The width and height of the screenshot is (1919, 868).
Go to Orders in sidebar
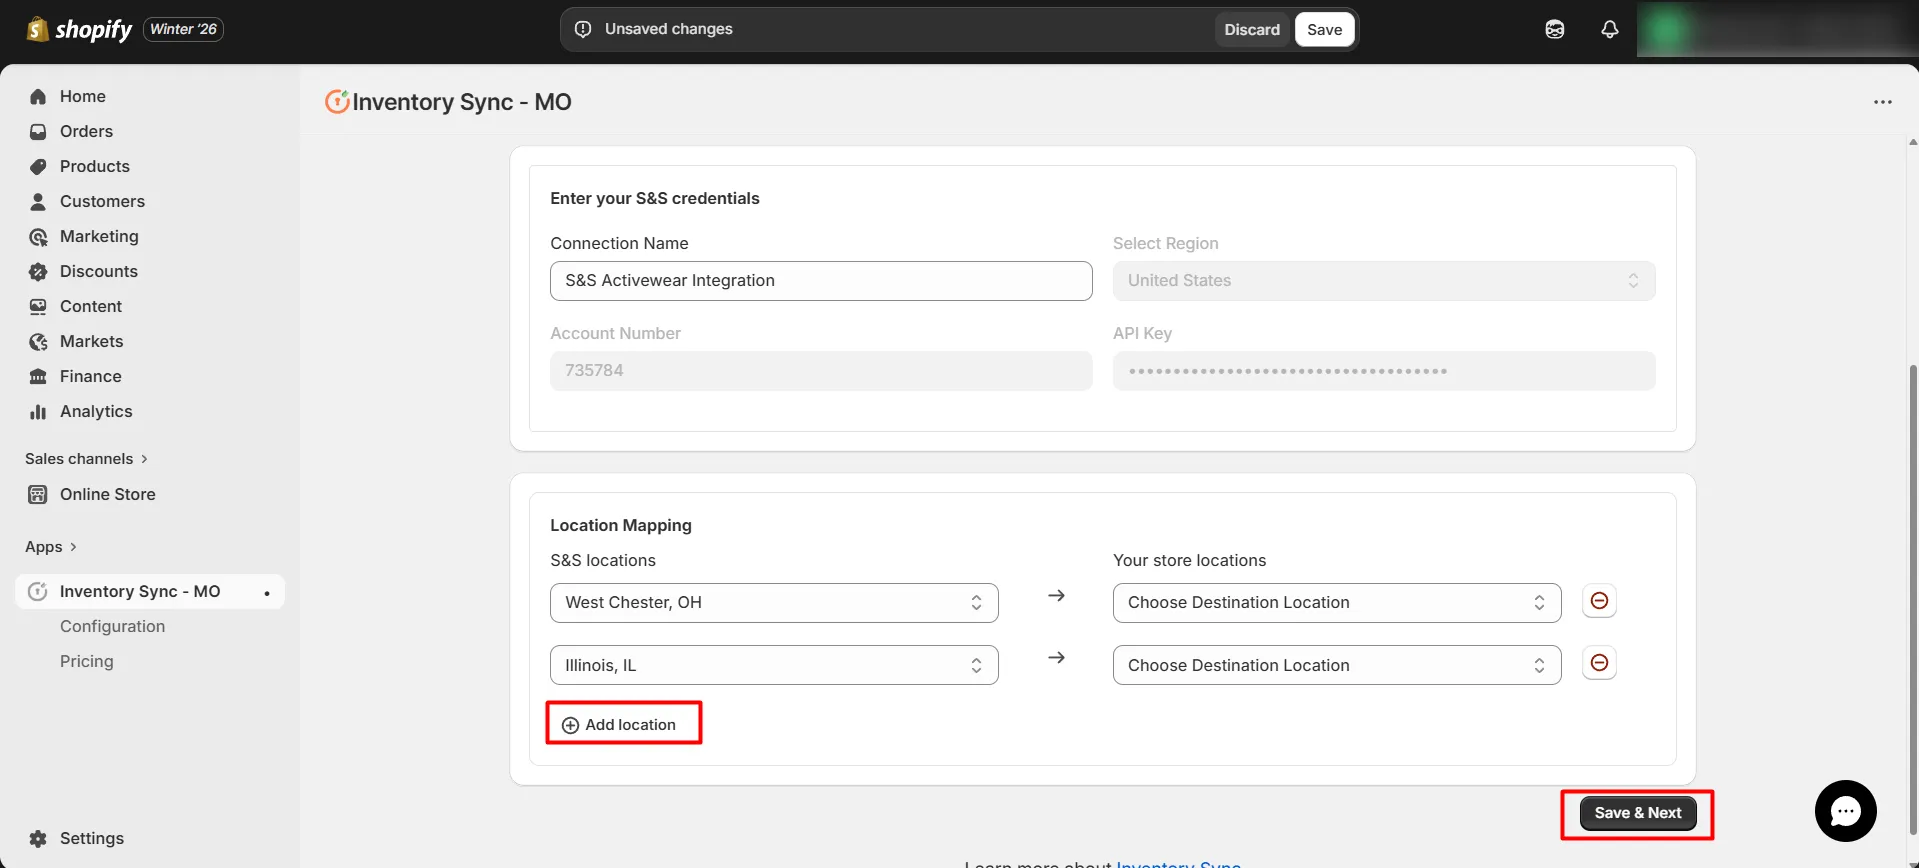click(86, 131)
